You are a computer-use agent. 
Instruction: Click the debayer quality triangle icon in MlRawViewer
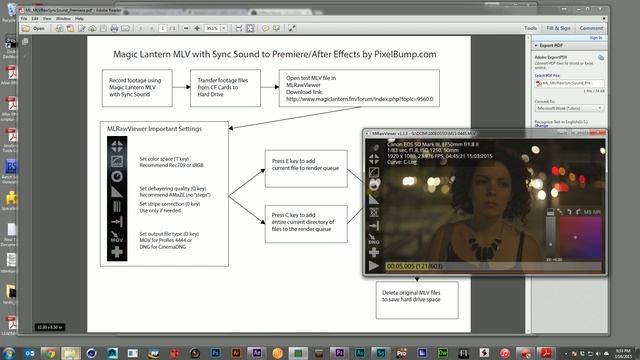(x=374, y=199)
